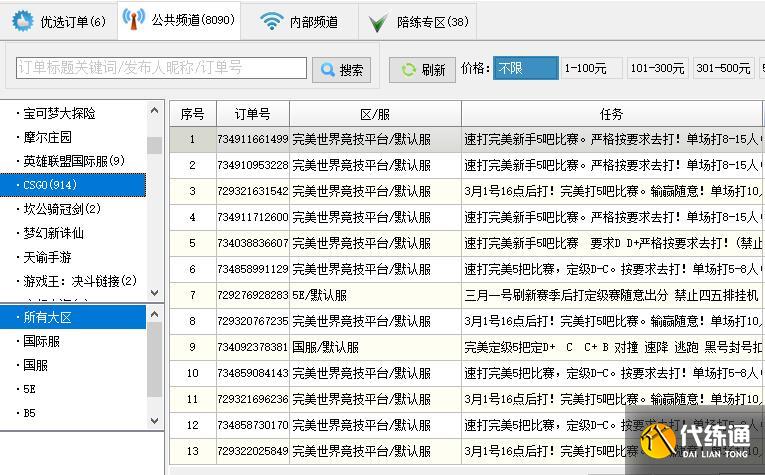The width and height of the screenshot is (765, 475).
Task: Click the antenna icon on 公共频道 tab
Action: point(133,19)
